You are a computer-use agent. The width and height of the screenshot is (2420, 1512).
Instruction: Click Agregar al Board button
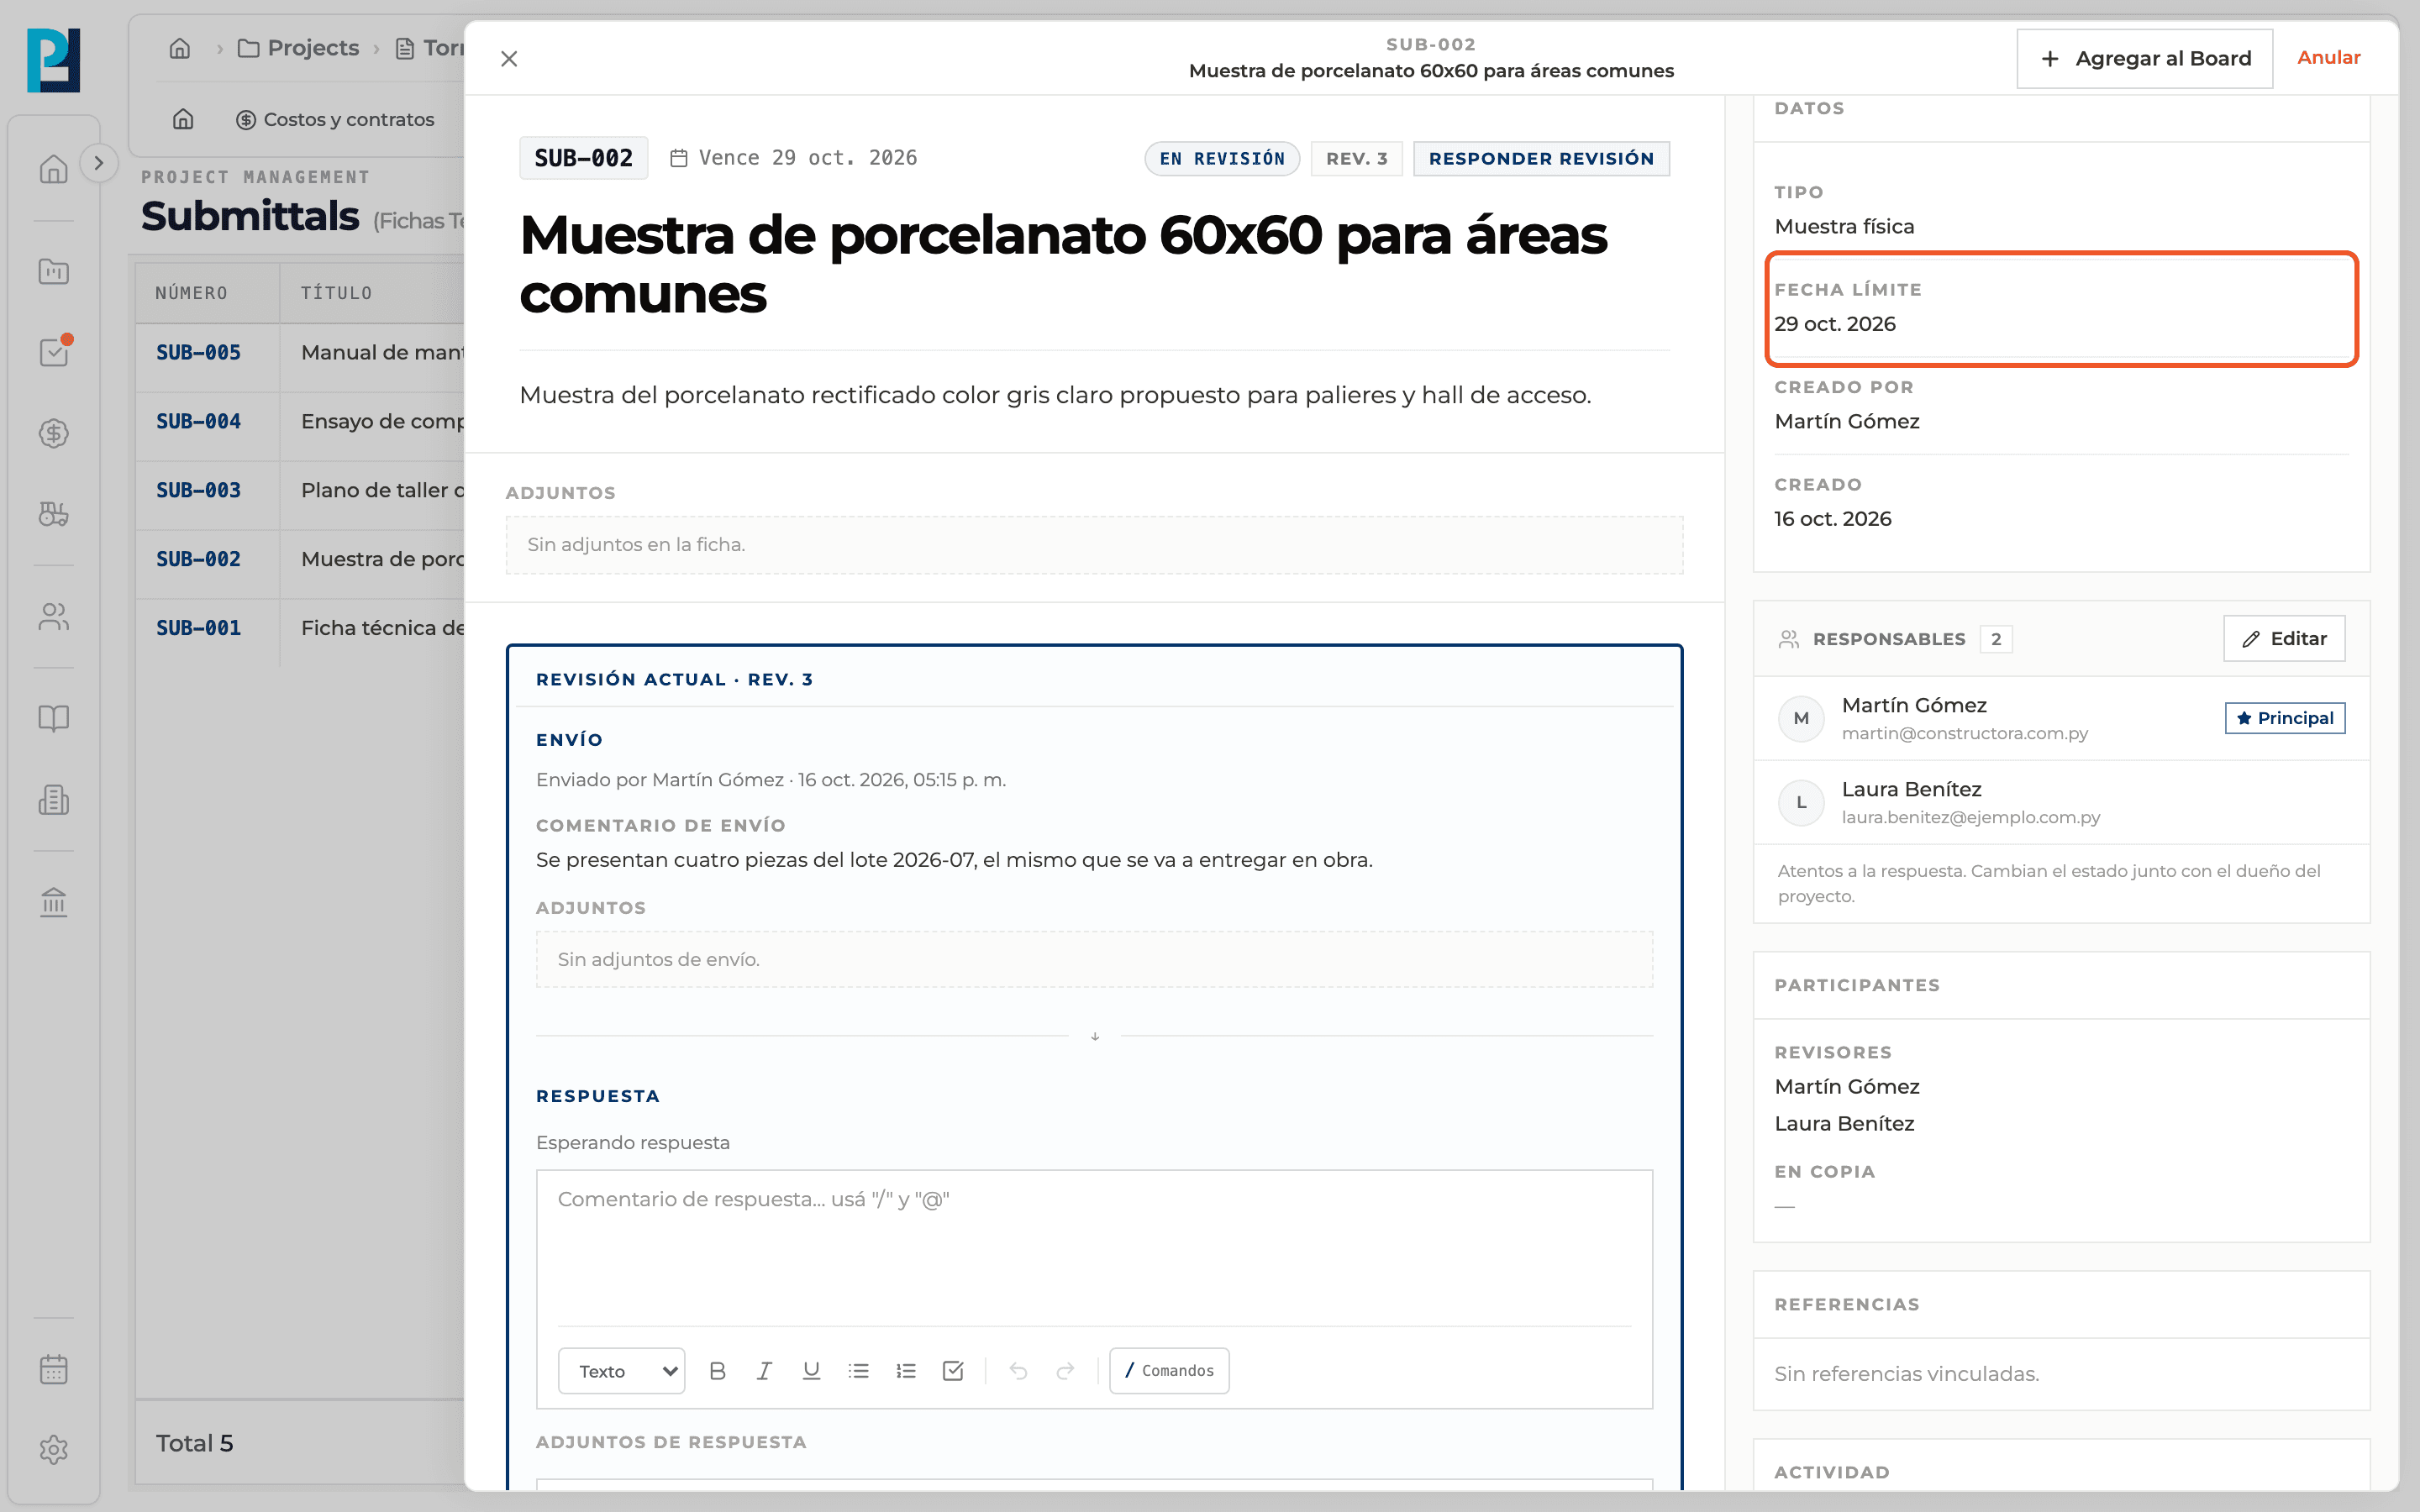click(2144, 59)
